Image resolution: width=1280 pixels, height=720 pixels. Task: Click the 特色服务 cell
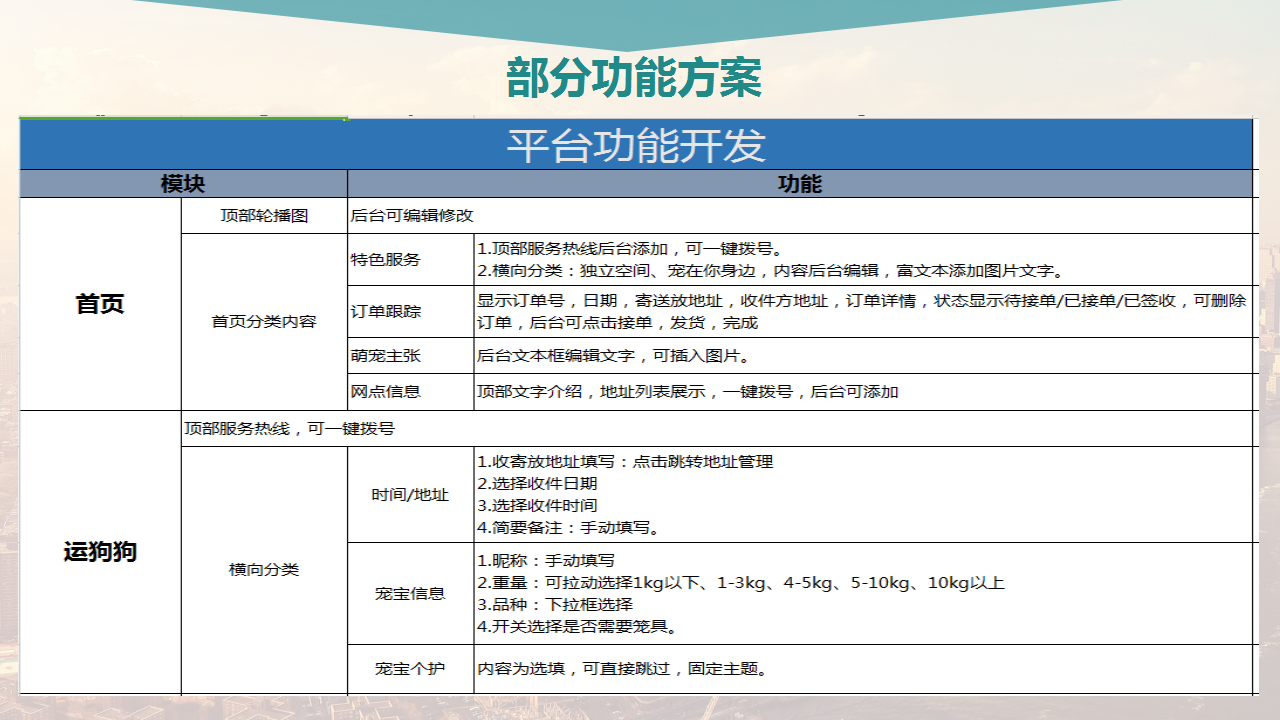pos(411,259)
